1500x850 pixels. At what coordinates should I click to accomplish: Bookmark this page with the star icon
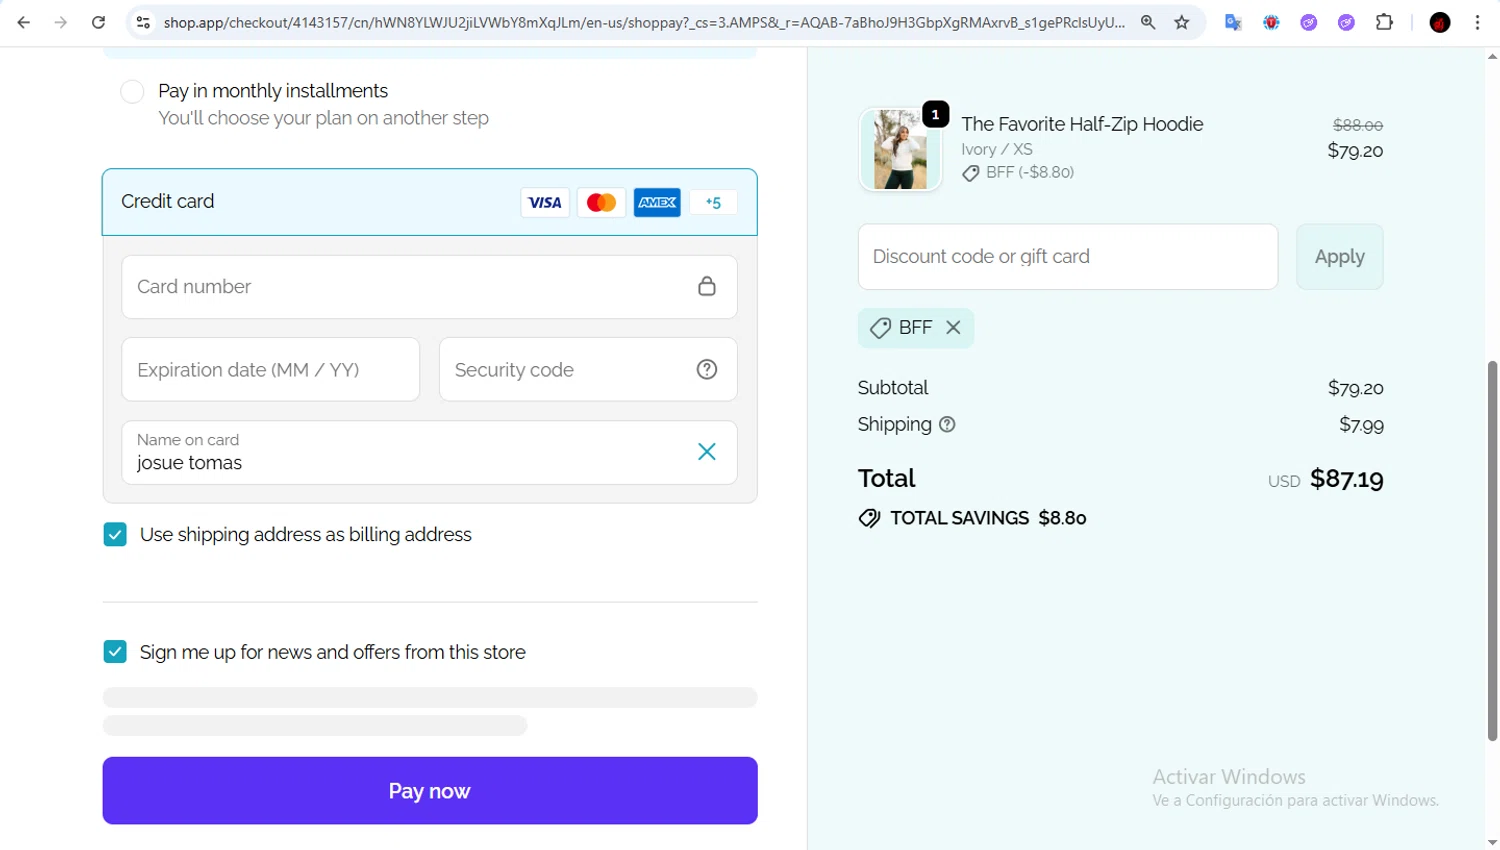(x=1182, y=22)
